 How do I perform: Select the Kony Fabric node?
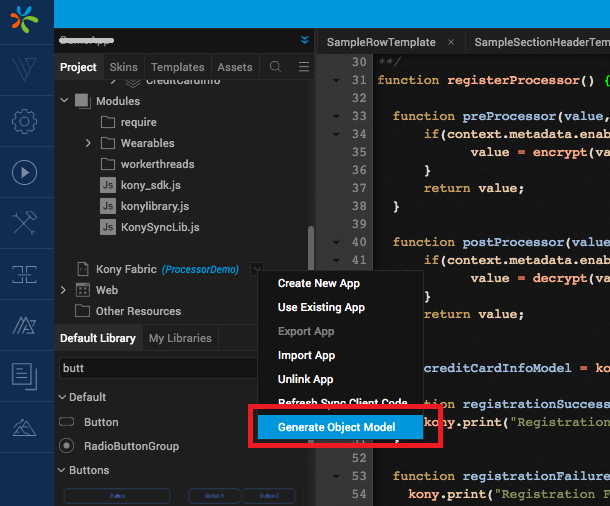[126, 269]
